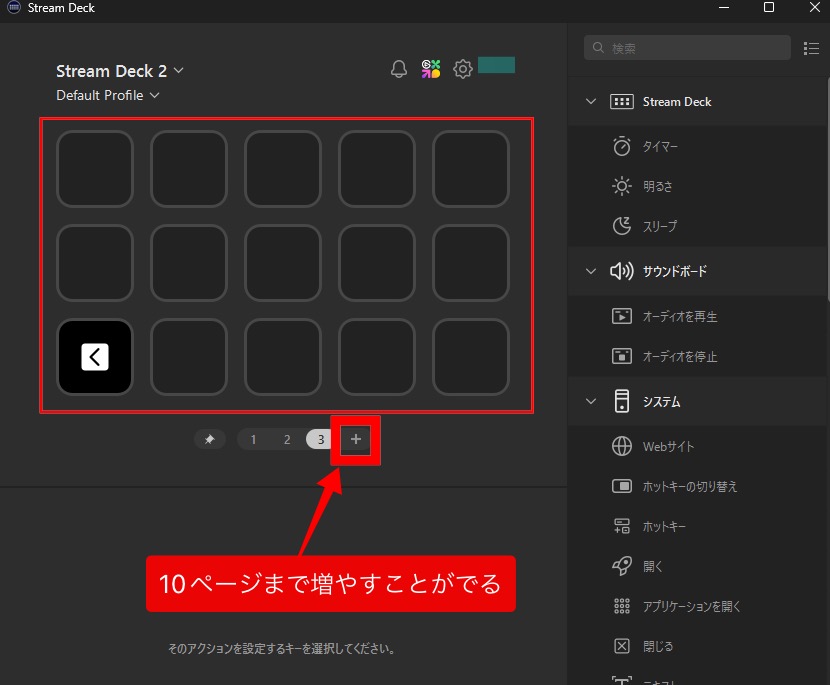Select the ホットキー action
Viewport: 830px width, 685px height.
[696, 526]
